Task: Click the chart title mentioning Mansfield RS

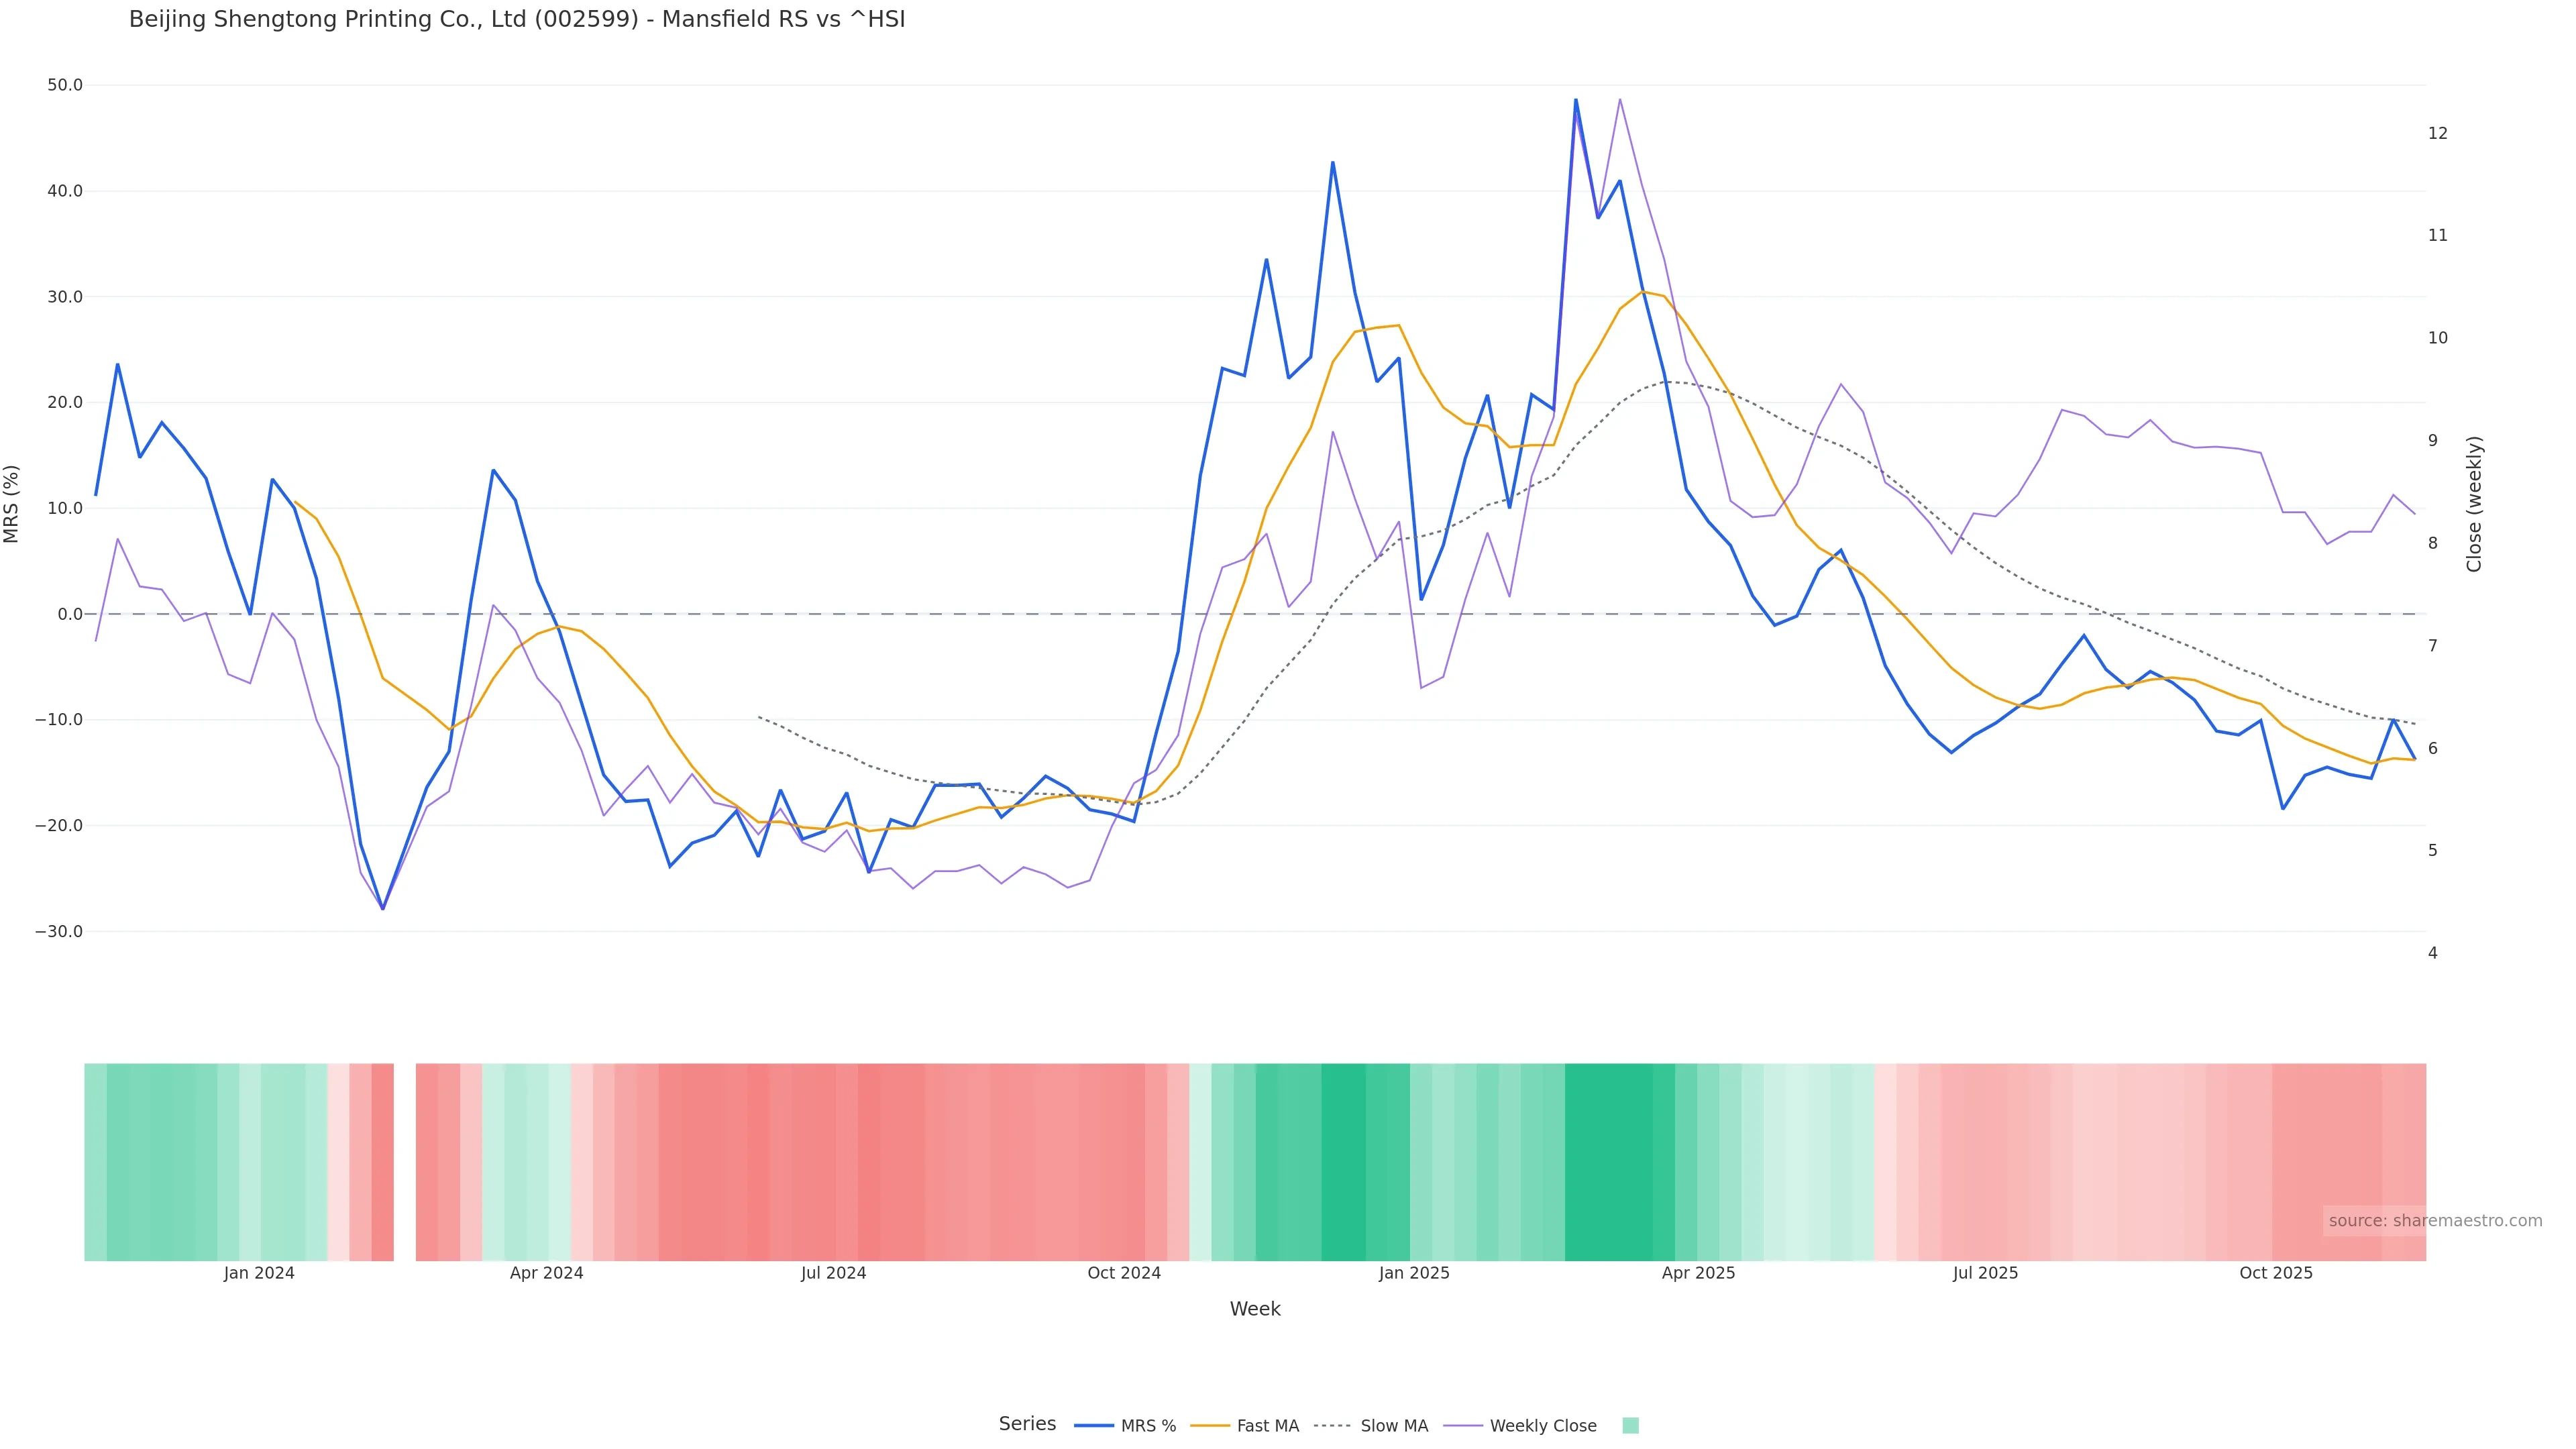Action: (x=517, y=20)
